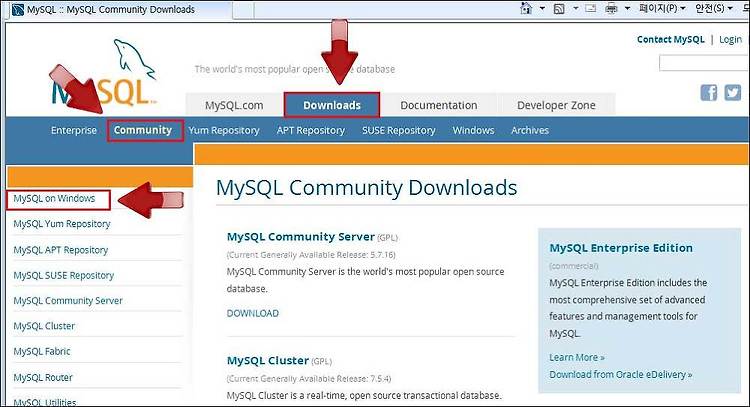
Task: Click the browser tab MySQL favicon
Action: pyautogui.click(x=18, y=10)
